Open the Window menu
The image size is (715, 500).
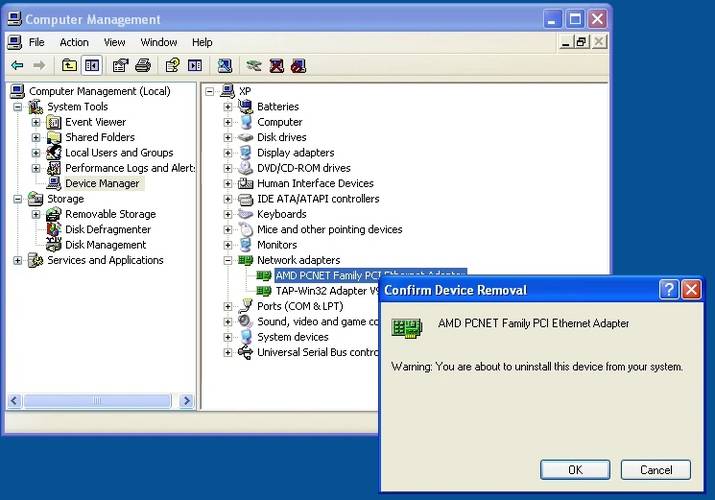click(x=159, y=42)
